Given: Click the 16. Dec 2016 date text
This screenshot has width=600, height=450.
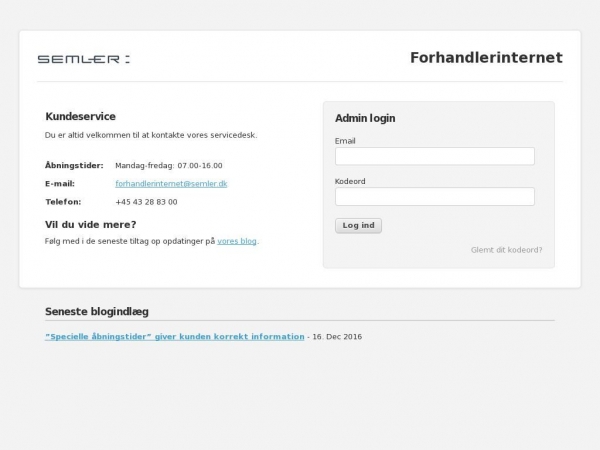Looking at the screenshot, I should pyautogui.click(x=337, y=337).
